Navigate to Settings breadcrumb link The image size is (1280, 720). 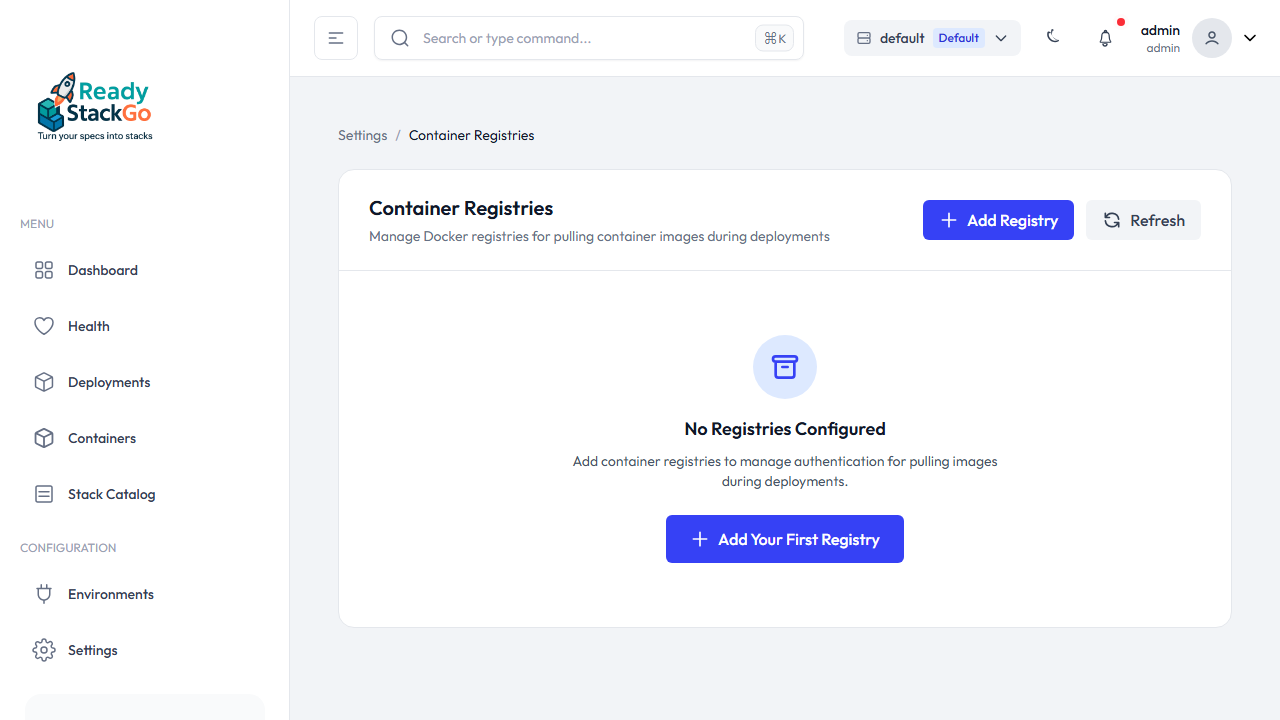point(362,135)
